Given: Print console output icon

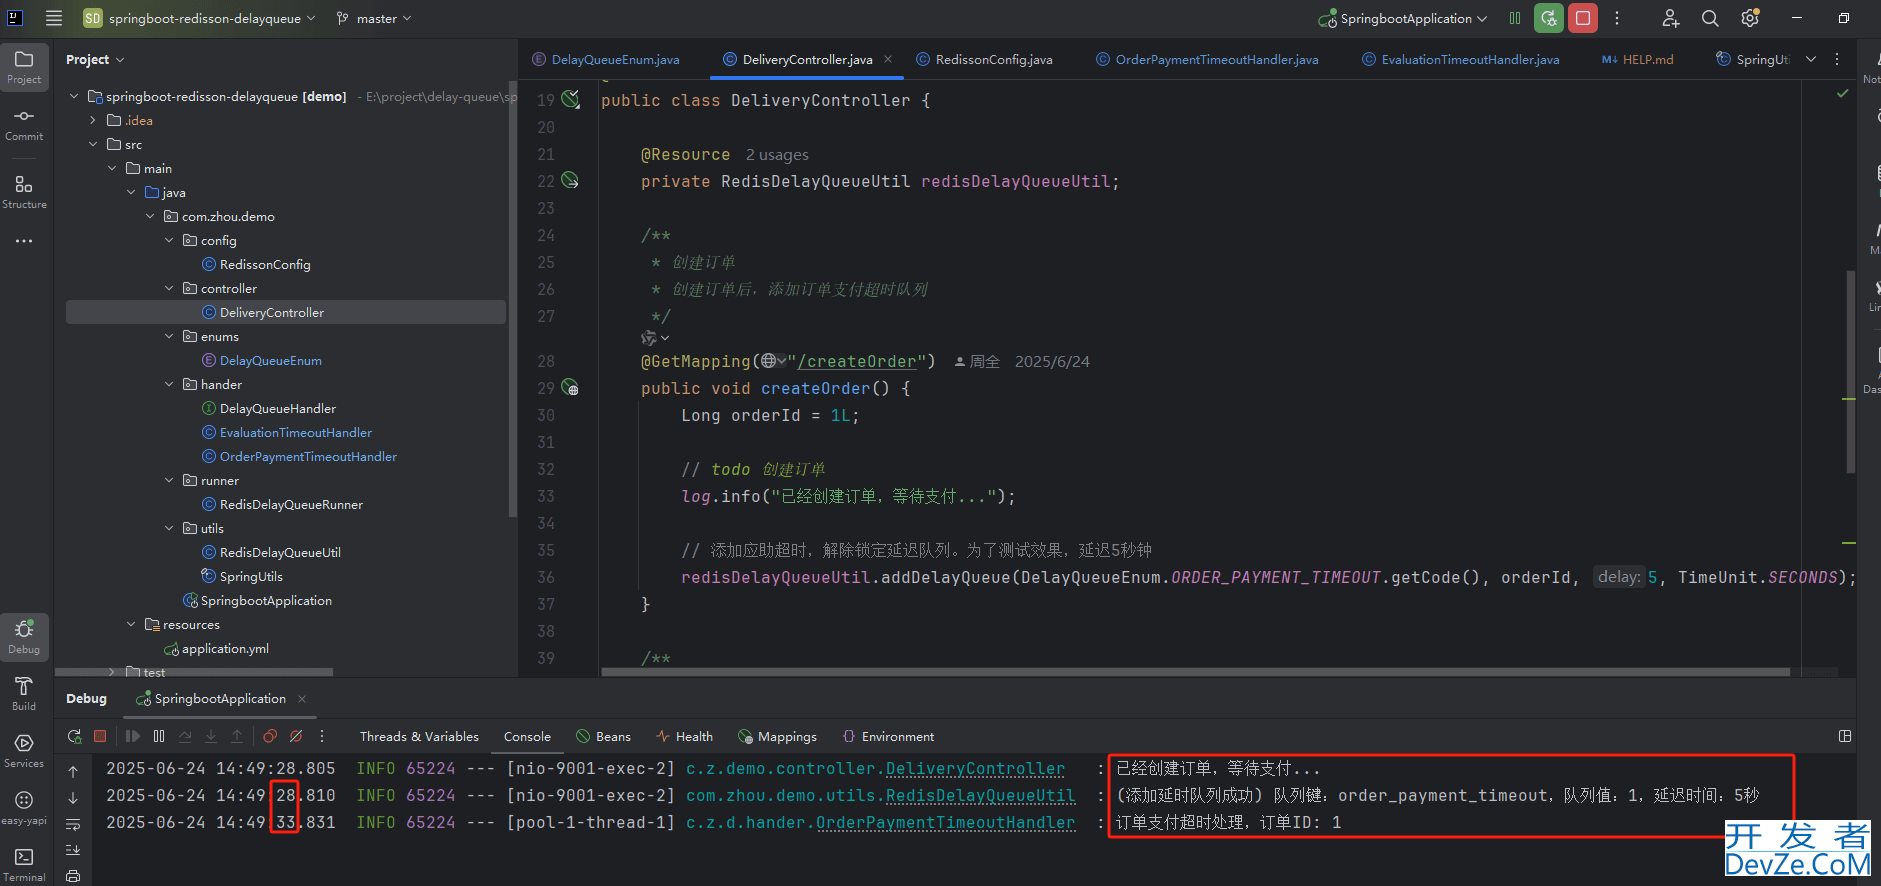Looking at the screenshot, I should [73, 876].
